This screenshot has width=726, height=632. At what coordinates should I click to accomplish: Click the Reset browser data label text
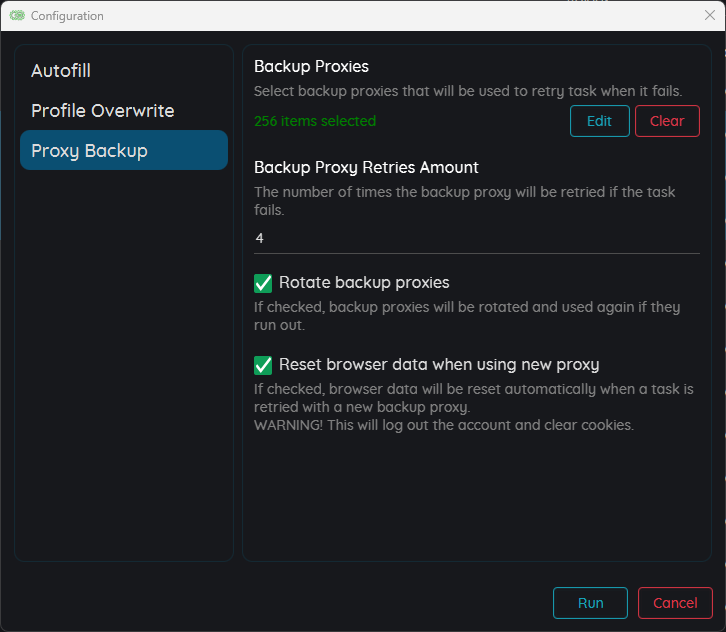click(439, 364)
